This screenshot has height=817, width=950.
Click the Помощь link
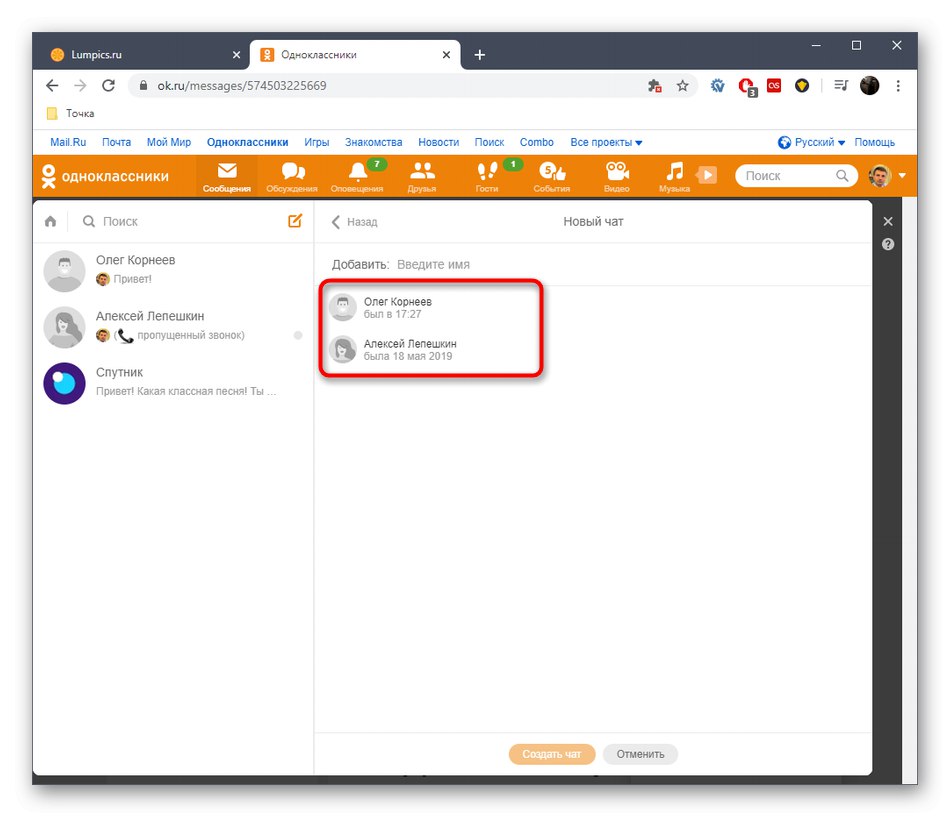click(874, 142)
